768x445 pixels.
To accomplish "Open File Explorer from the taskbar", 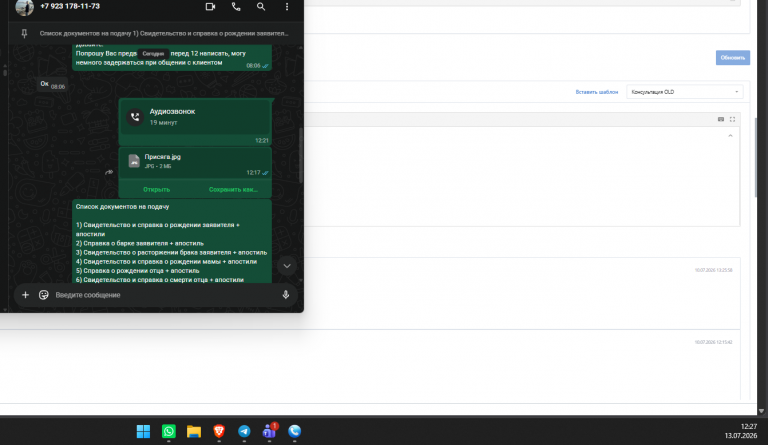I will click(x=194, y=431).
